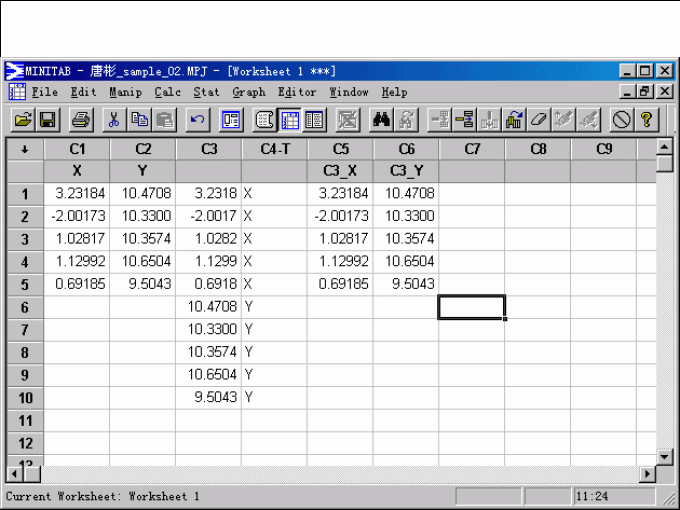
Task: Click the Cancel circle-slash toolbar icon
Action: pos(621,120)
